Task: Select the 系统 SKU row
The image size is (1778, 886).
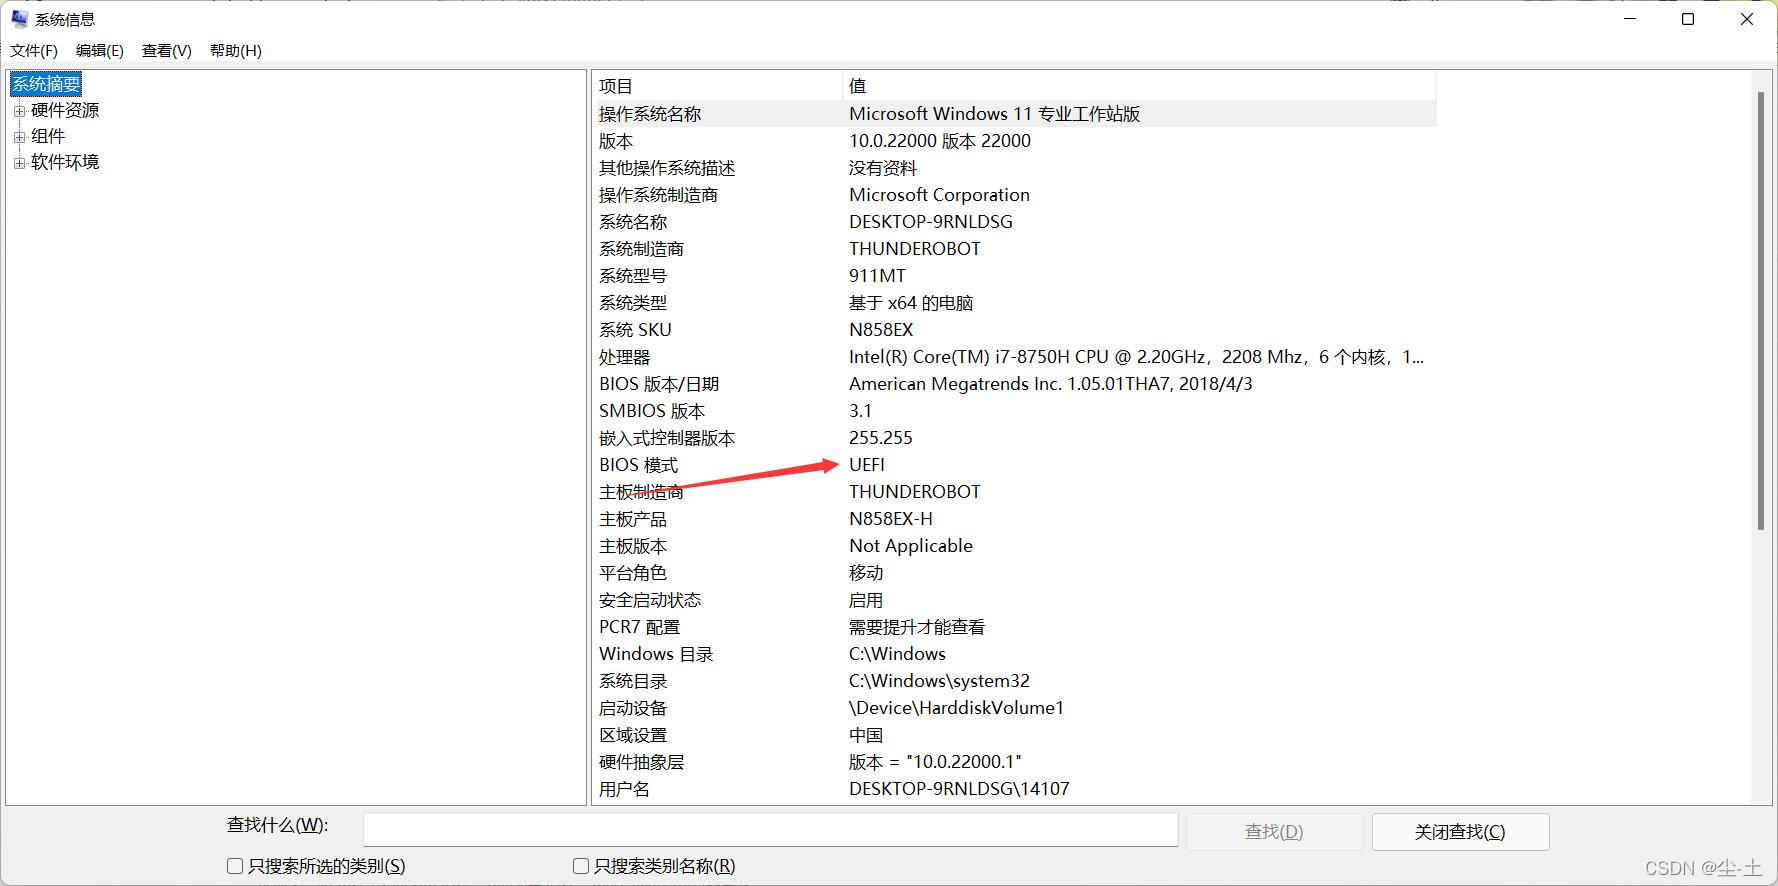Action: [x=1015, y=330]
